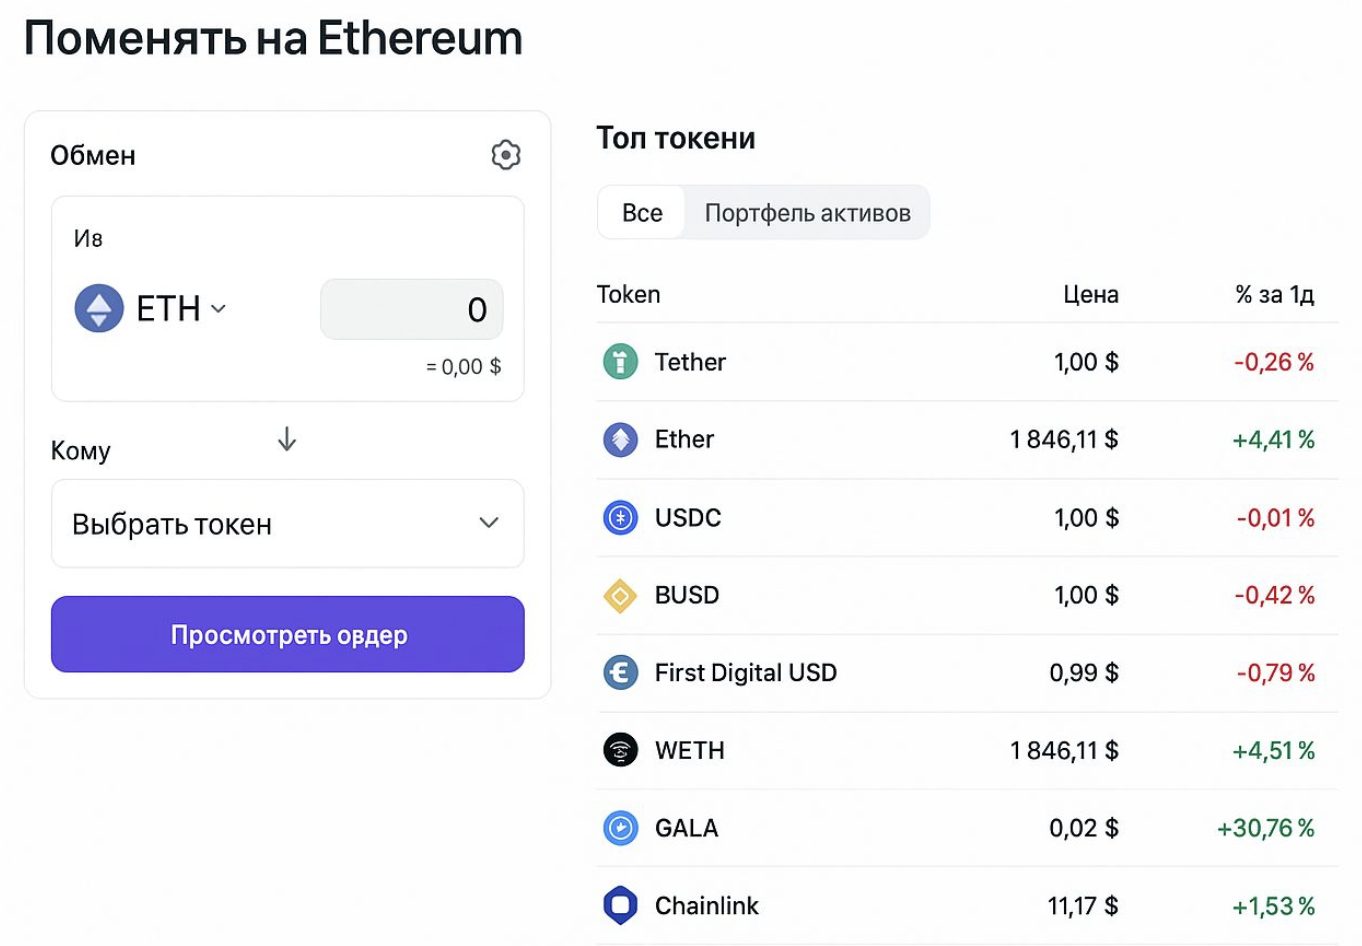Click the BUSD token icon
Image resolution: width=1362 pixels, height=946 pixels.
coord(620,595)
